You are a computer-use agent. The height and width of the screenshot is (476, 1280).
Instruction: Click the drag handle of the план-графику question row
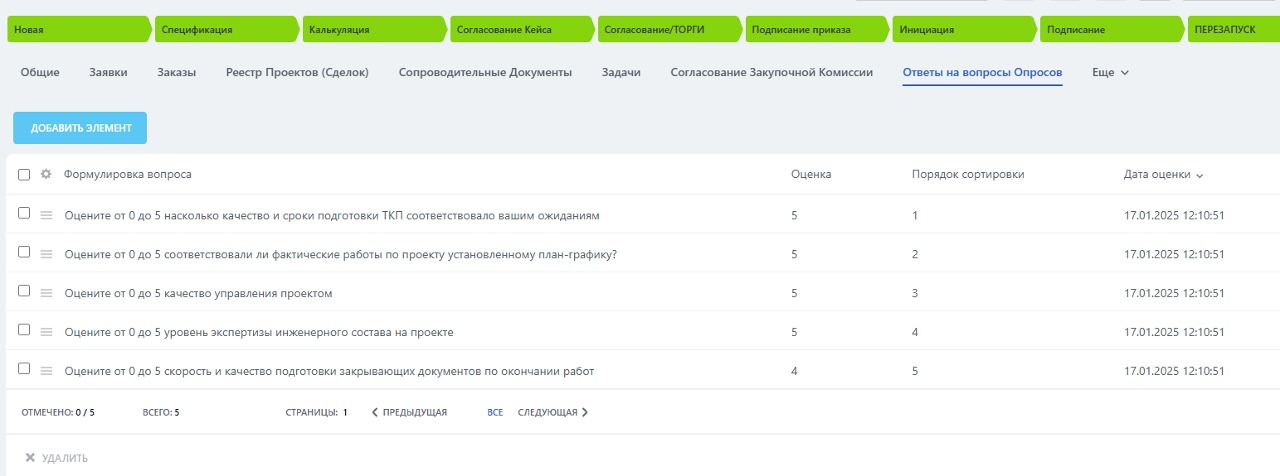pyautogui.click(x=46, y=254)
